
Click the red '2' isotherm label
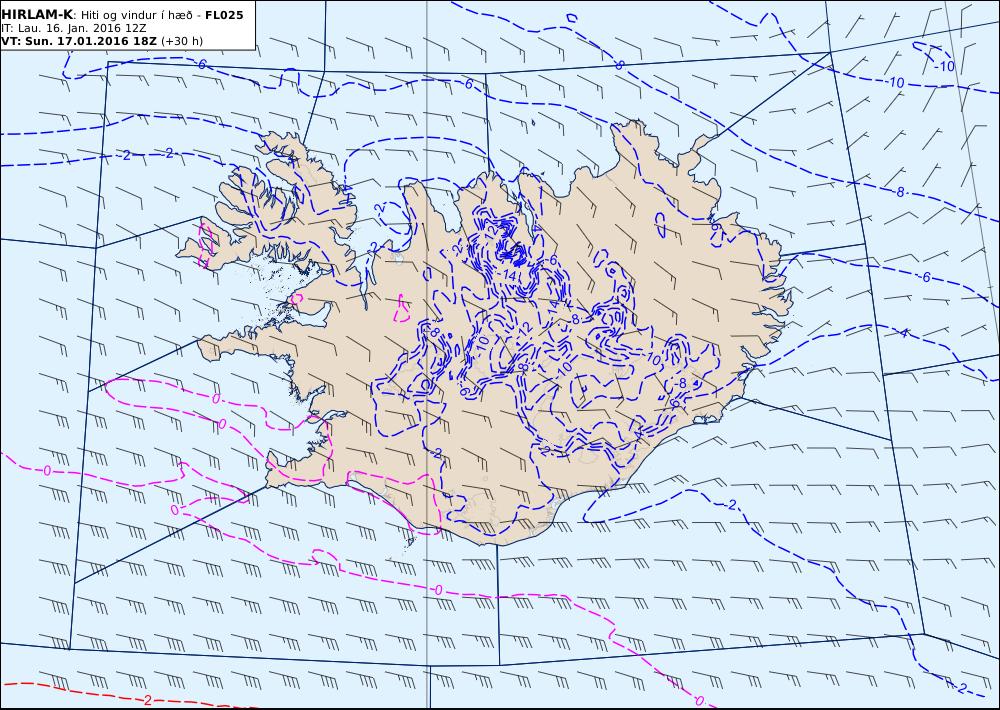pos(148,700)
